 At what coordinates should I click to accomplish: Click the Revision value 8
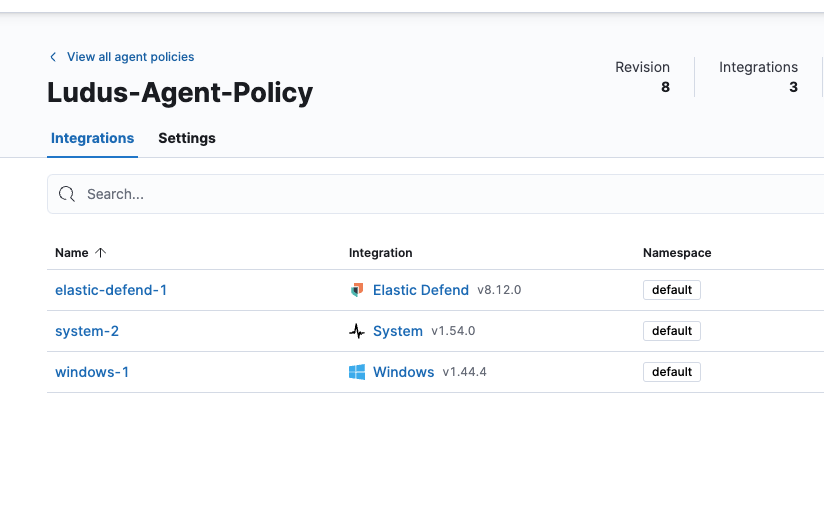[665, 87]
